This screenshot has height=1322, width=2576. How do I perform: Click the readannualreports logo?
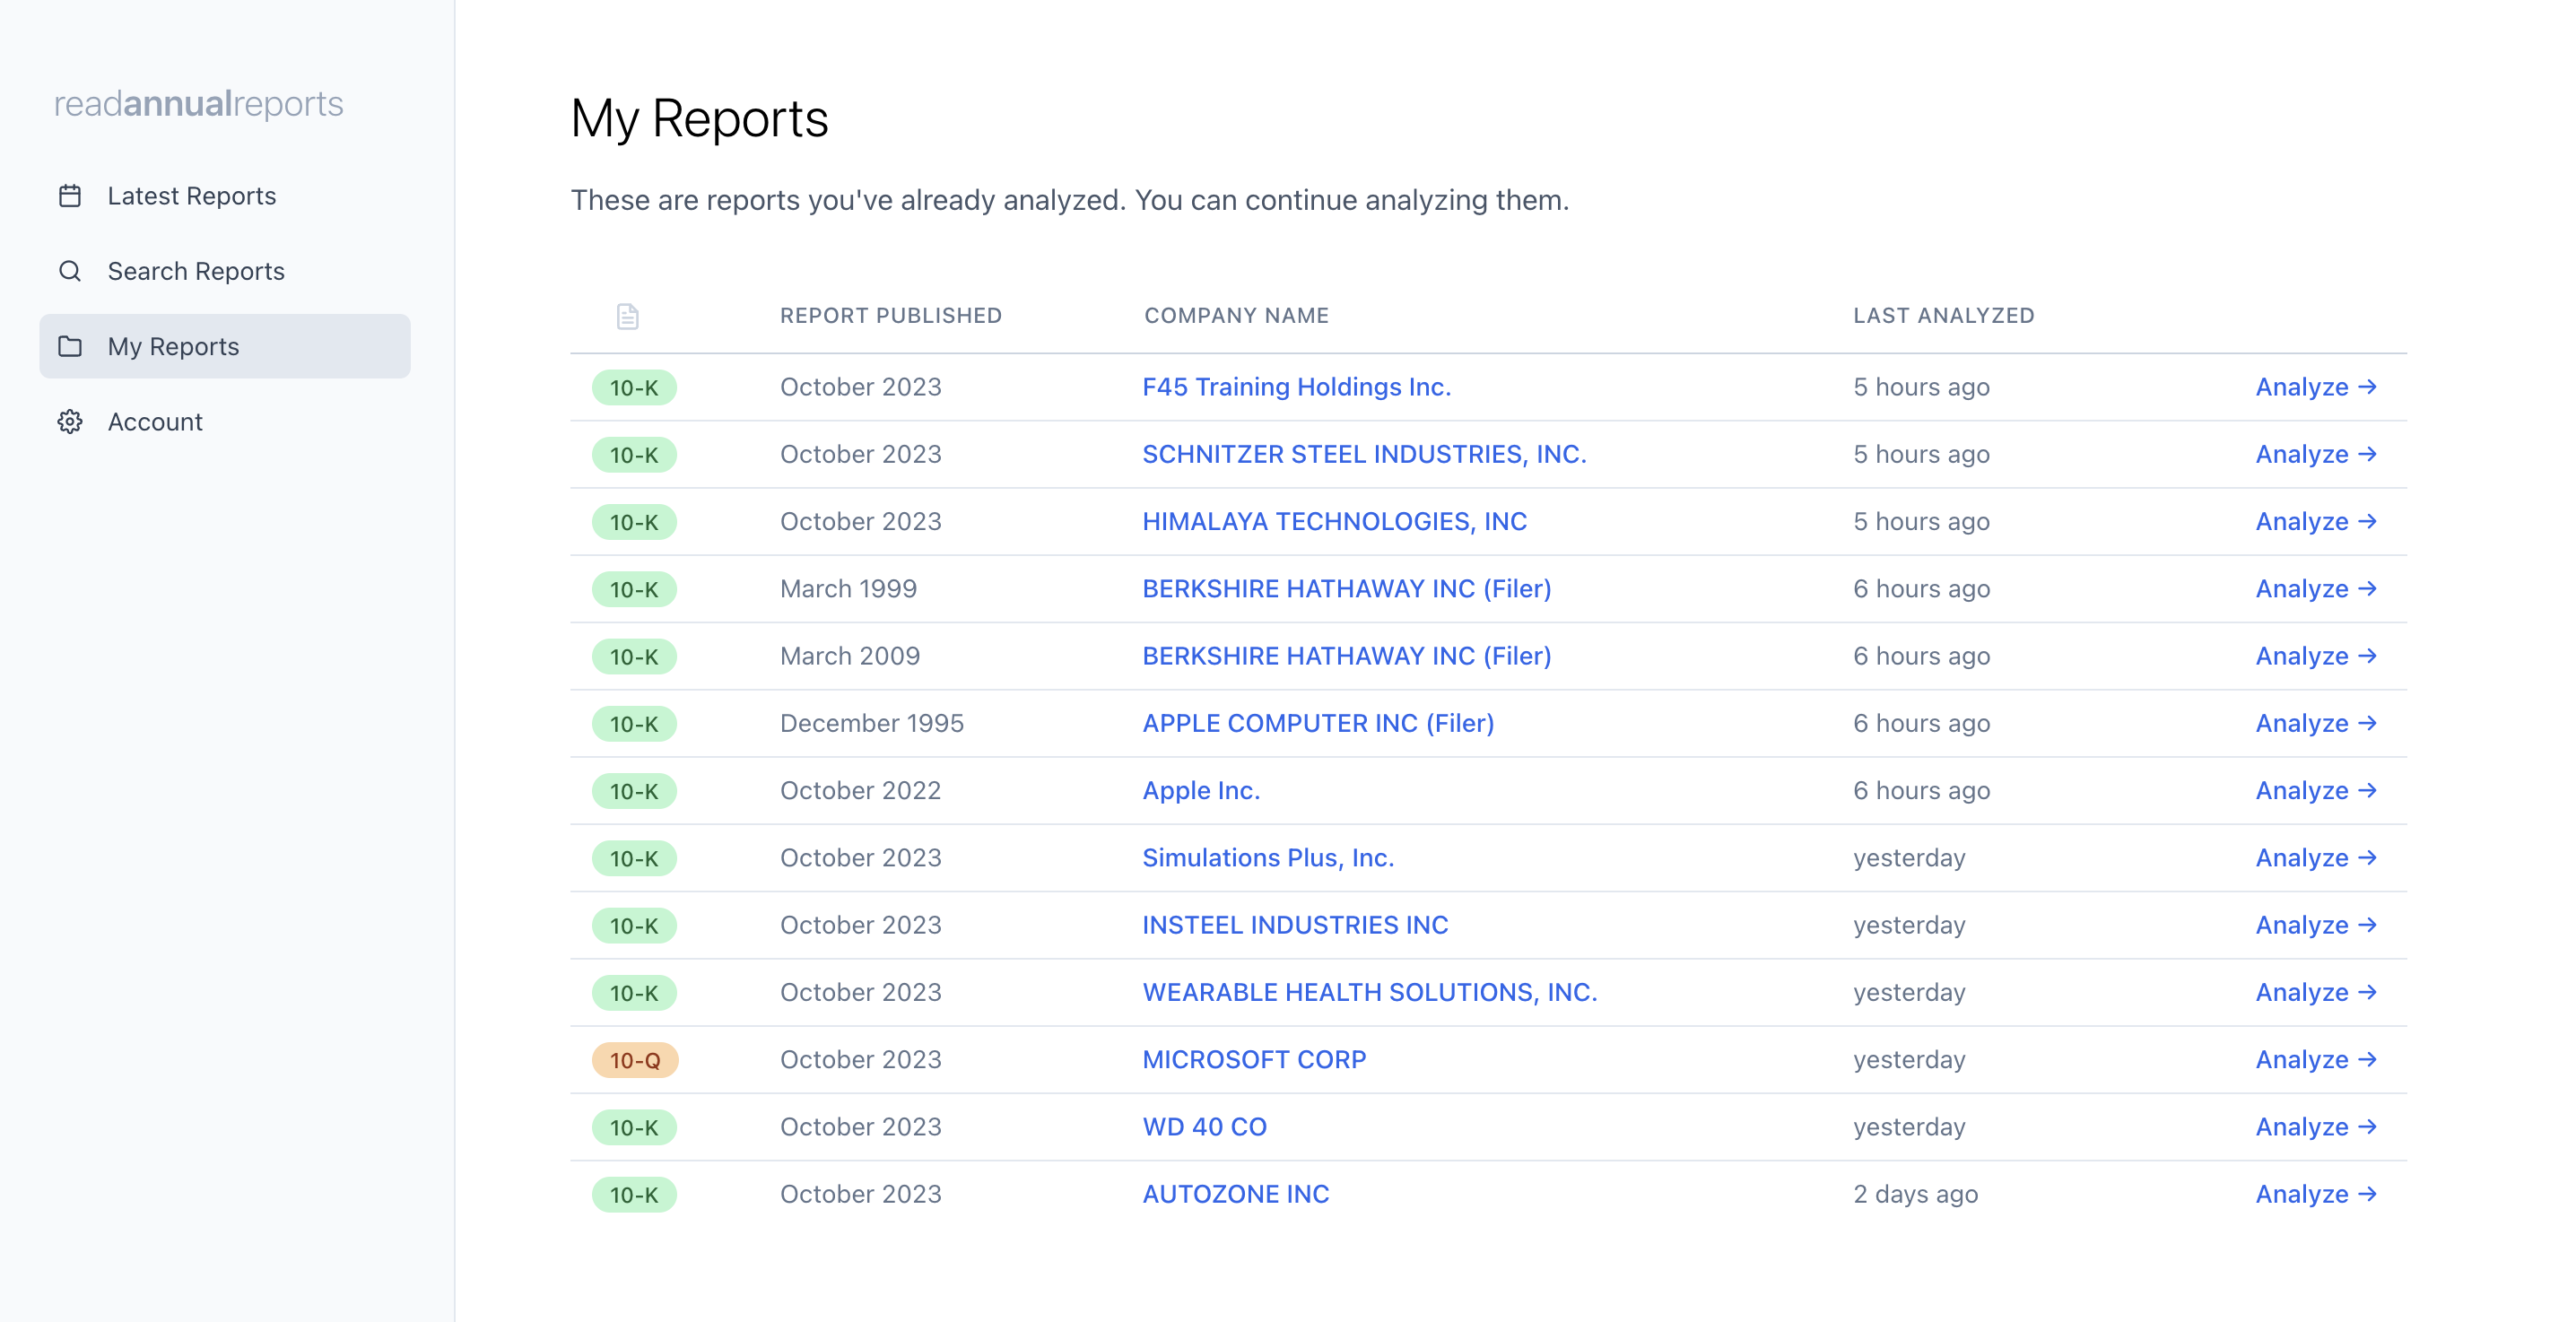pos(198,104)
